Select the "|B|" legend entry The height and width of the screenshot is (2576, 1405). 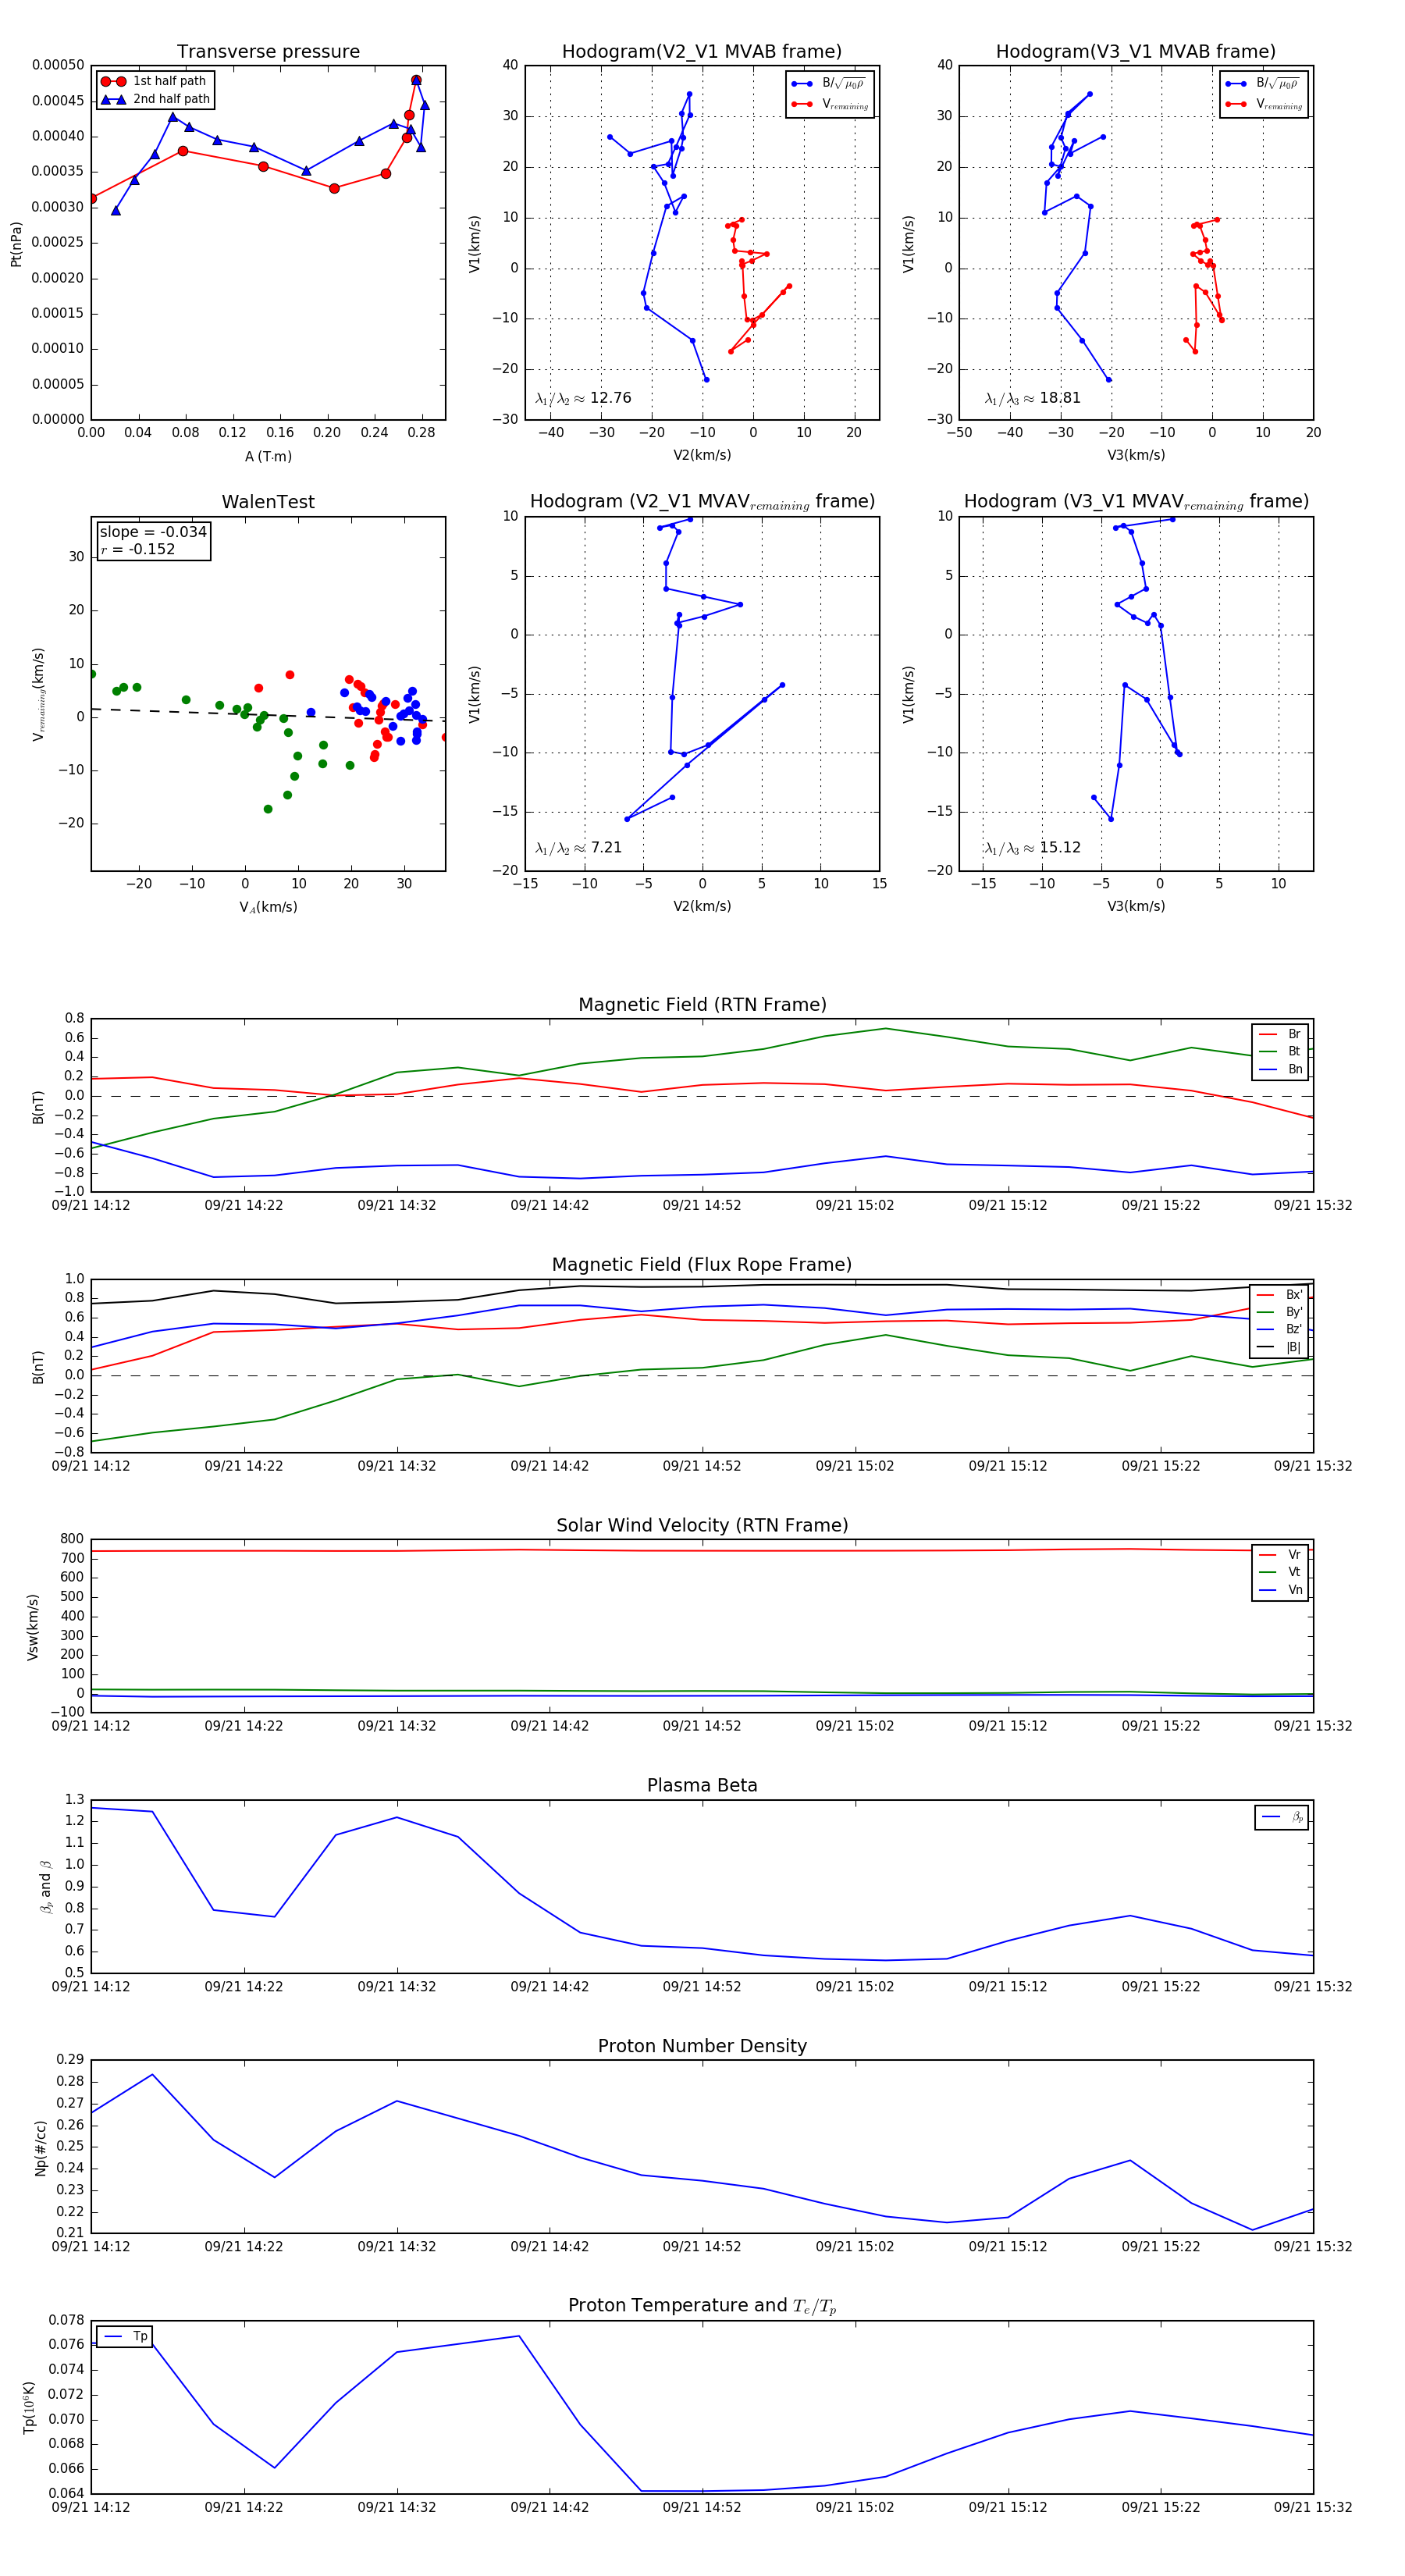pos(1281,1347)
